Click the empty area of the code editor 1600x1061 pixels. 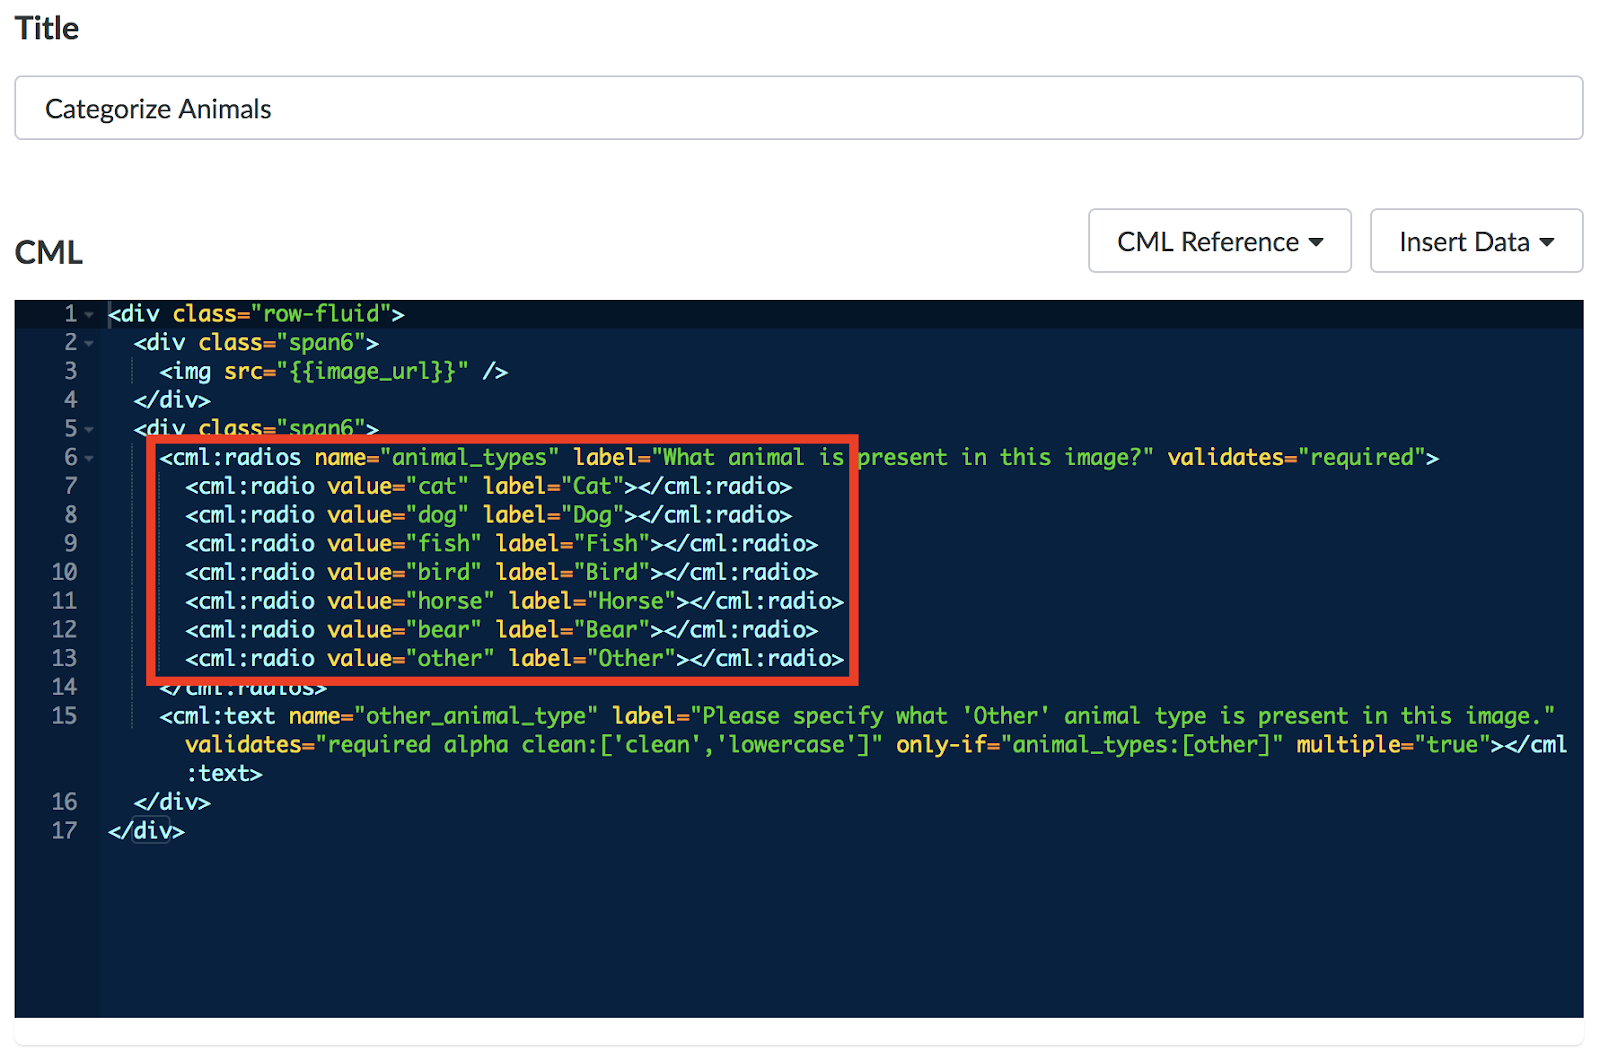(840, 930)
